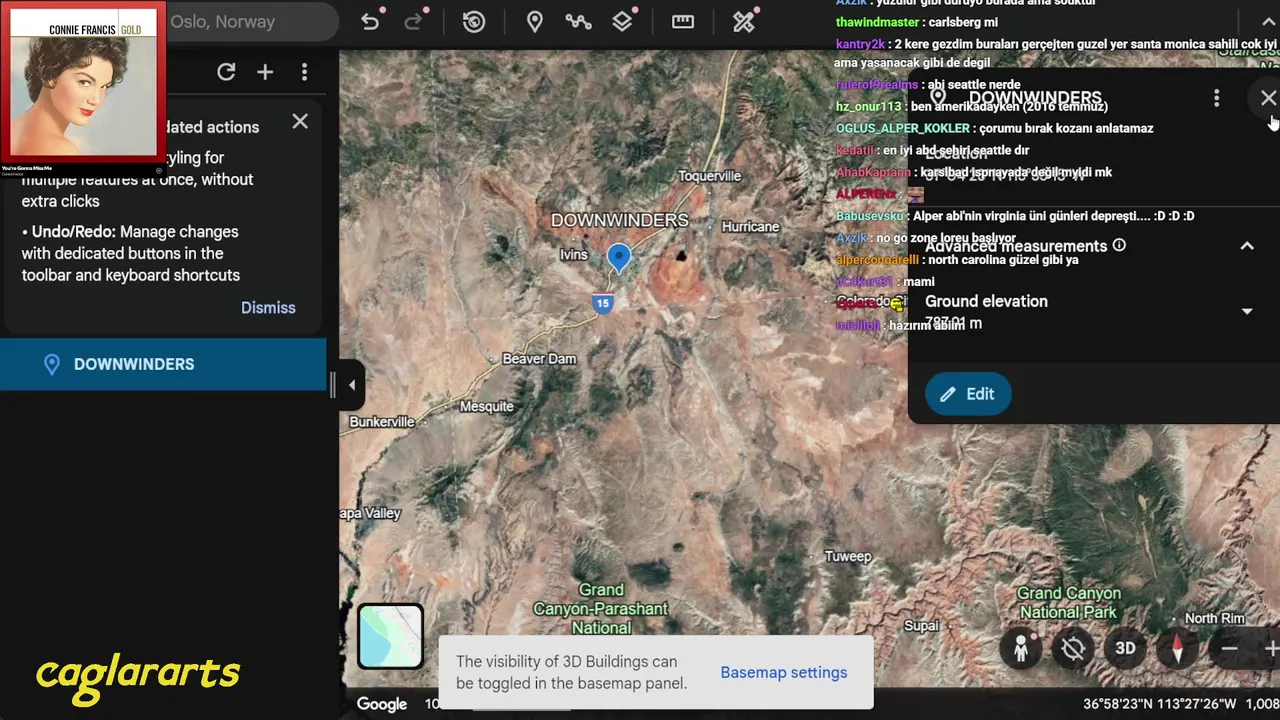The width and height of the screenshot is (1280, 720).
Task: Open the basemap style thumbnail
Action: coord(390,636)
